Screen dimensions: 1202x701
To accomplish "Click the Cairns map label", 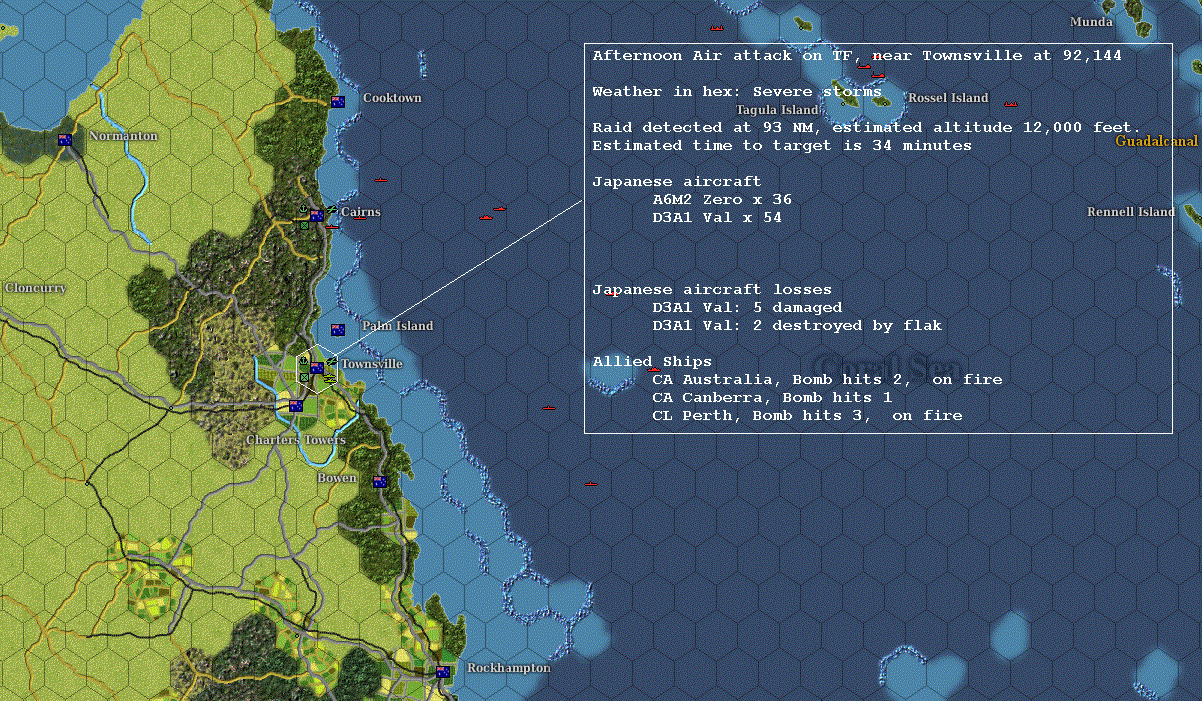I will (x=361, y=212).
